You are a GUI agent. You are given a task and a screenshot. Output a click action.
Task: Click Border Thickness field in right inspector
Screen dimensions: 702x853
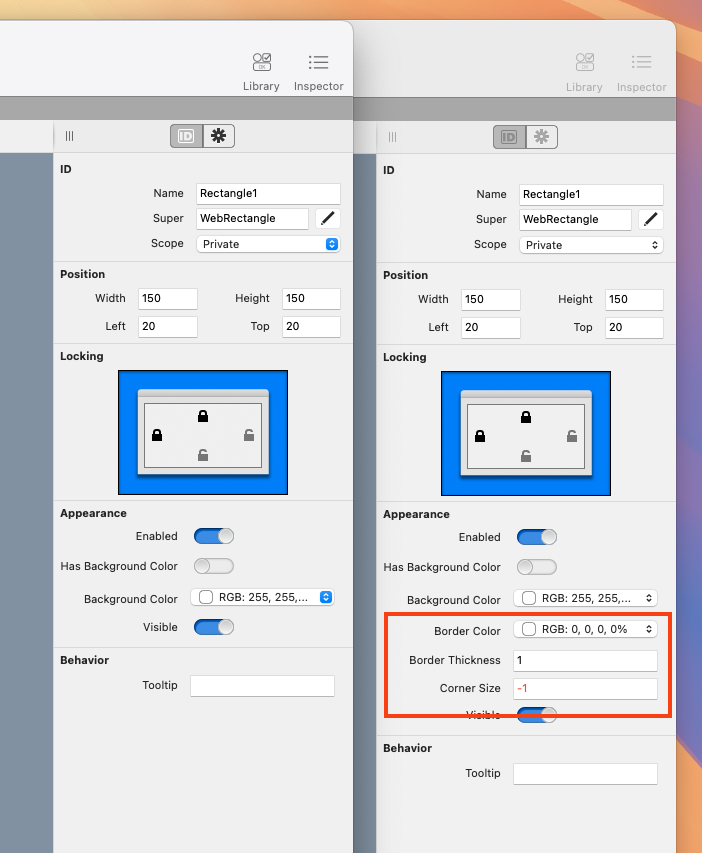pyautogui.click(x=586, y=660)
